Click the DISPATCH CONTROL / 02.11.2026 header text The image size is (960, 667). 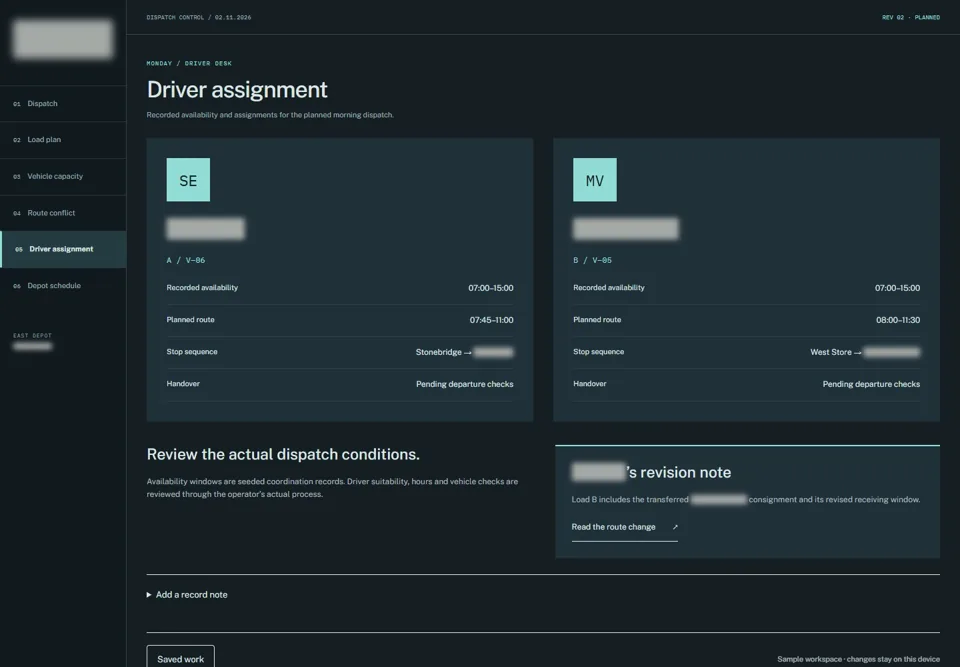point(198,18)
